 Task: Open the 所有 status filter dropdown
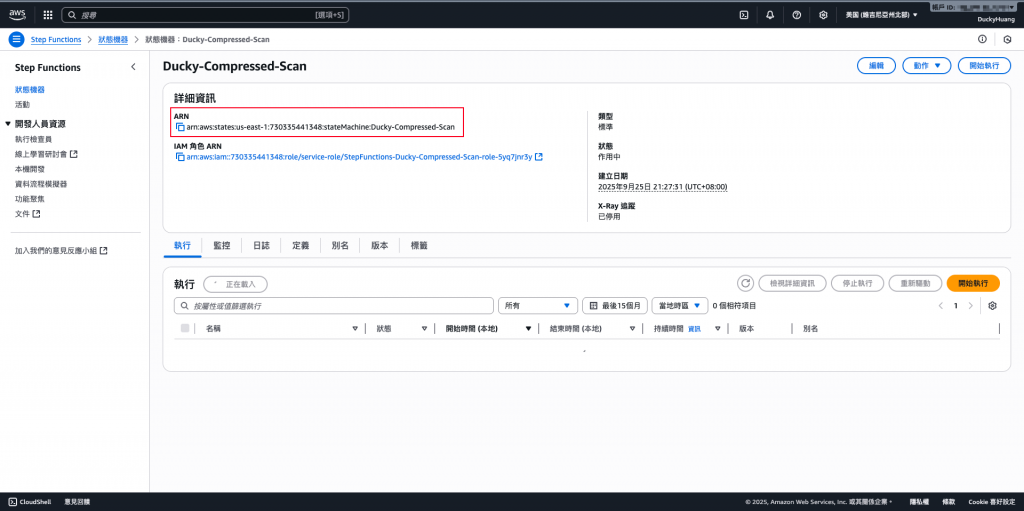[x=538, y=305]
